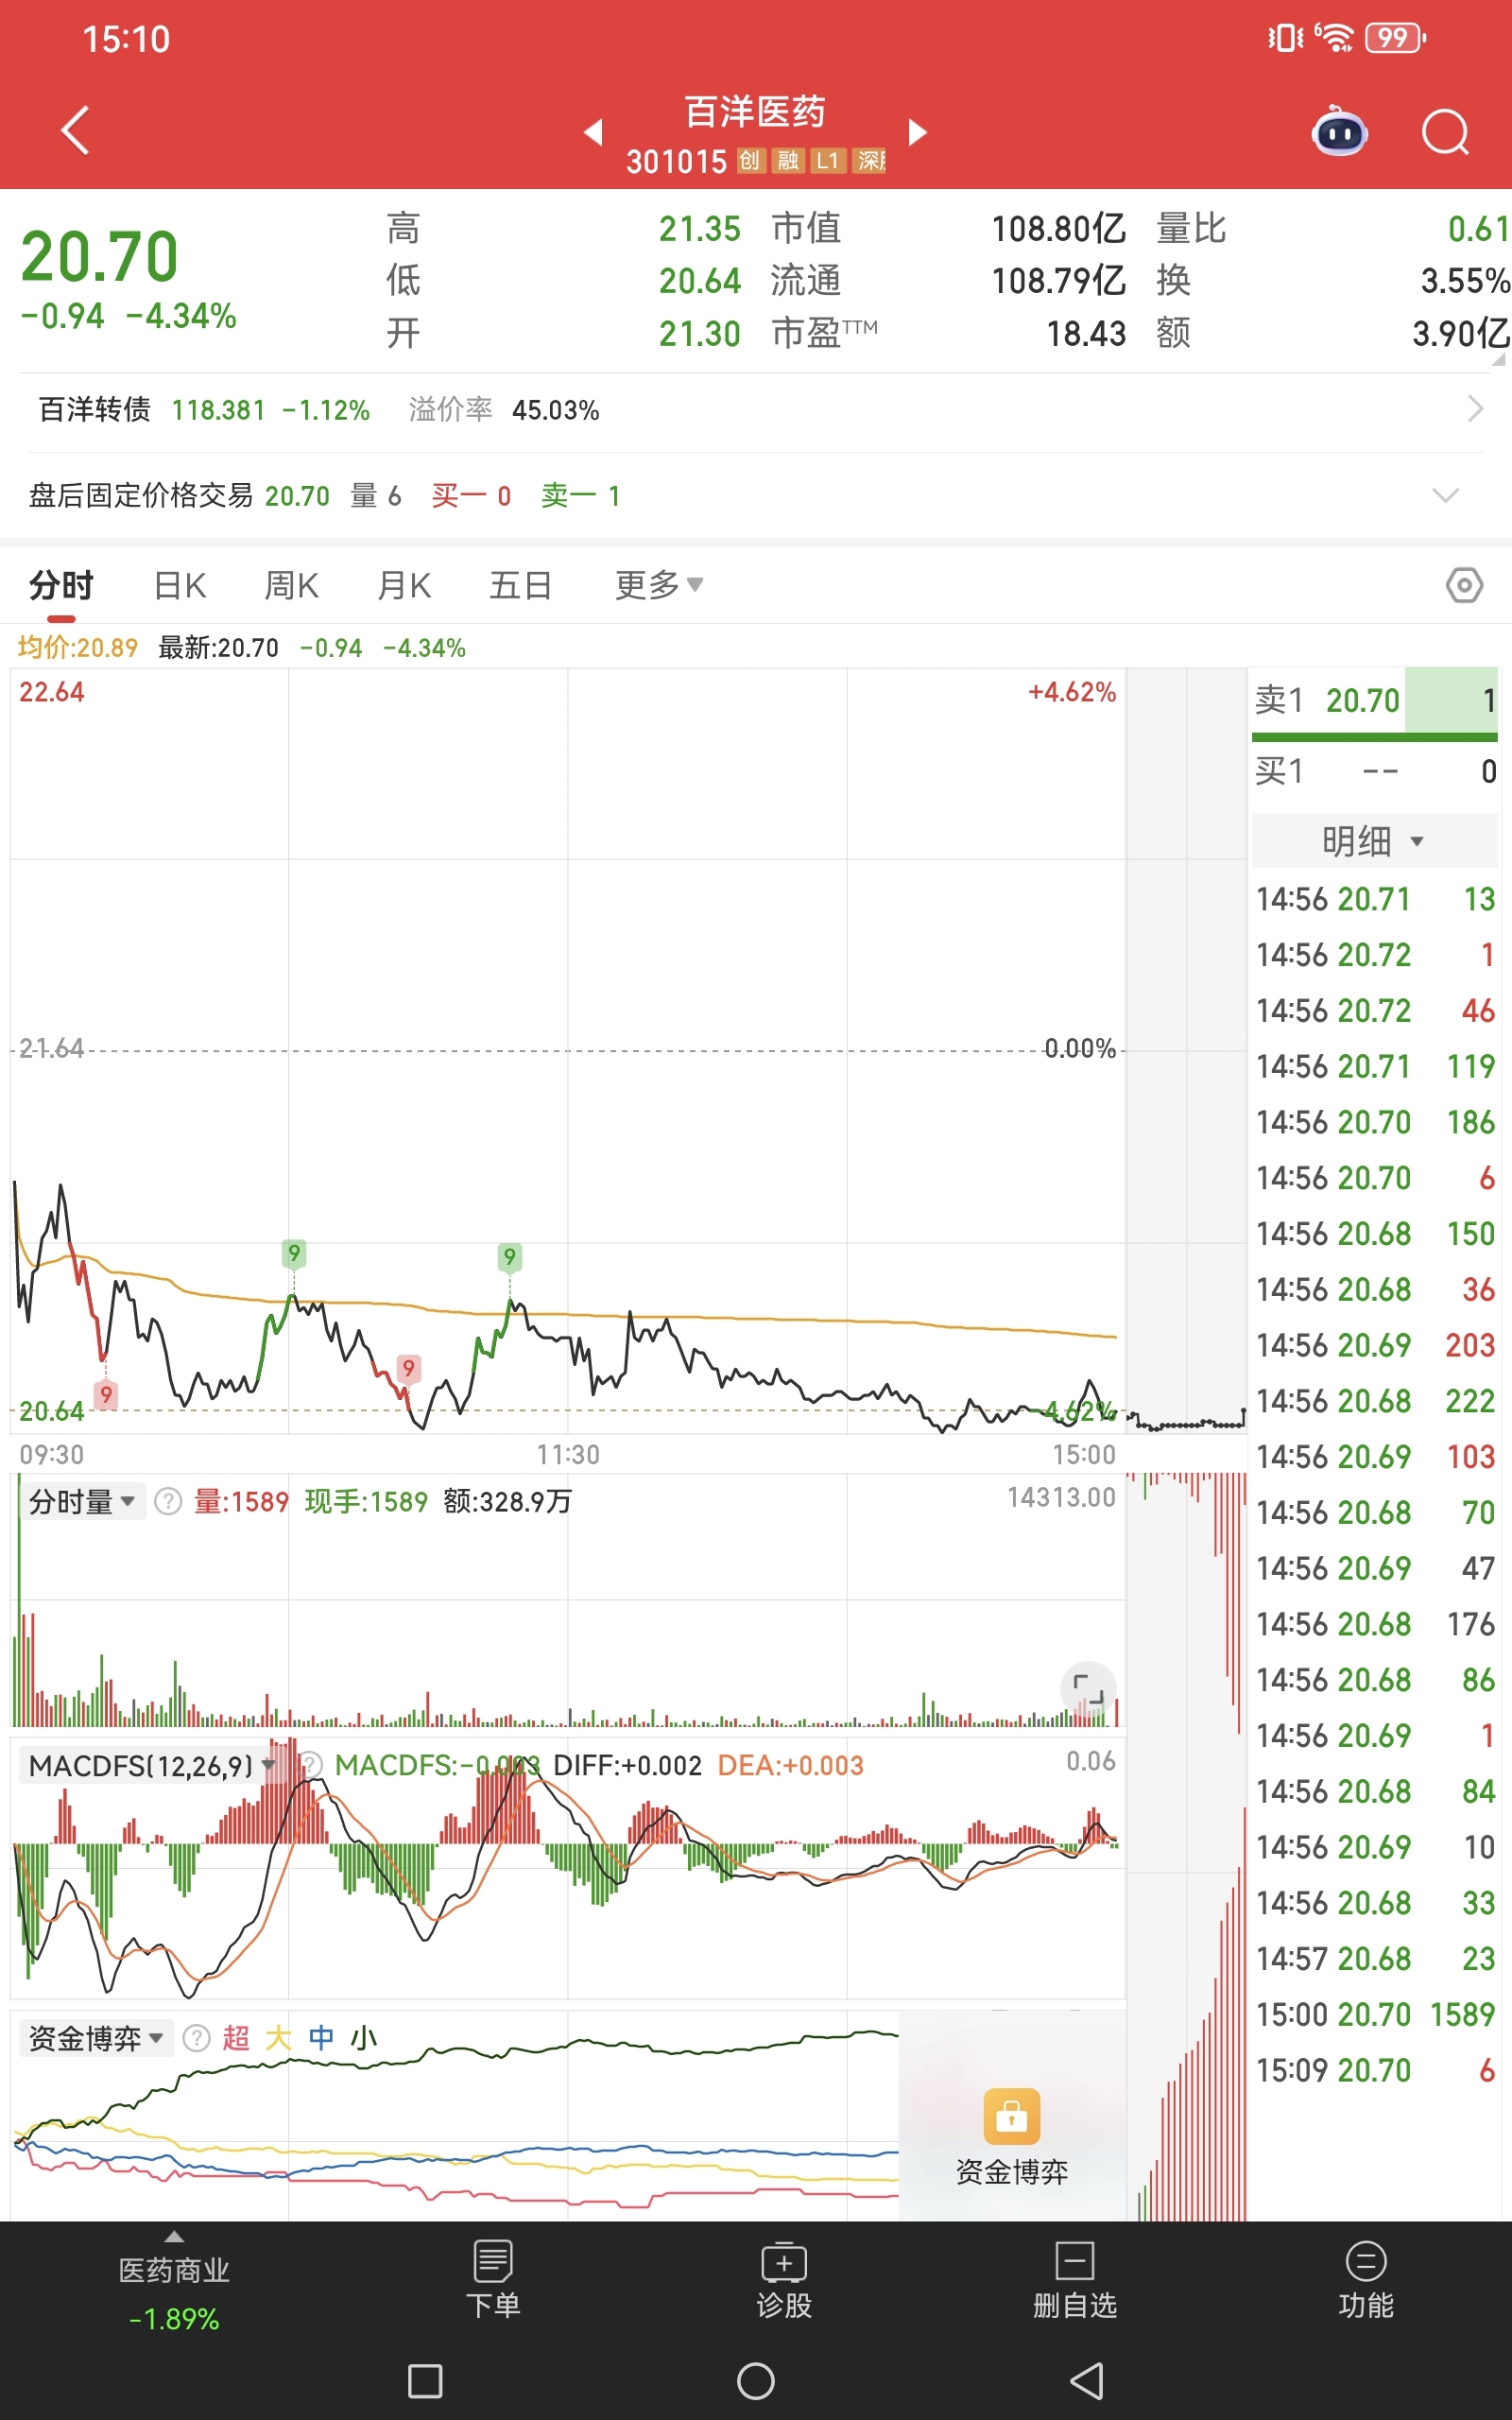Open the robot assistant icon
The height and width of the screenshot is (2420, 1512).
coord(1340,130)
